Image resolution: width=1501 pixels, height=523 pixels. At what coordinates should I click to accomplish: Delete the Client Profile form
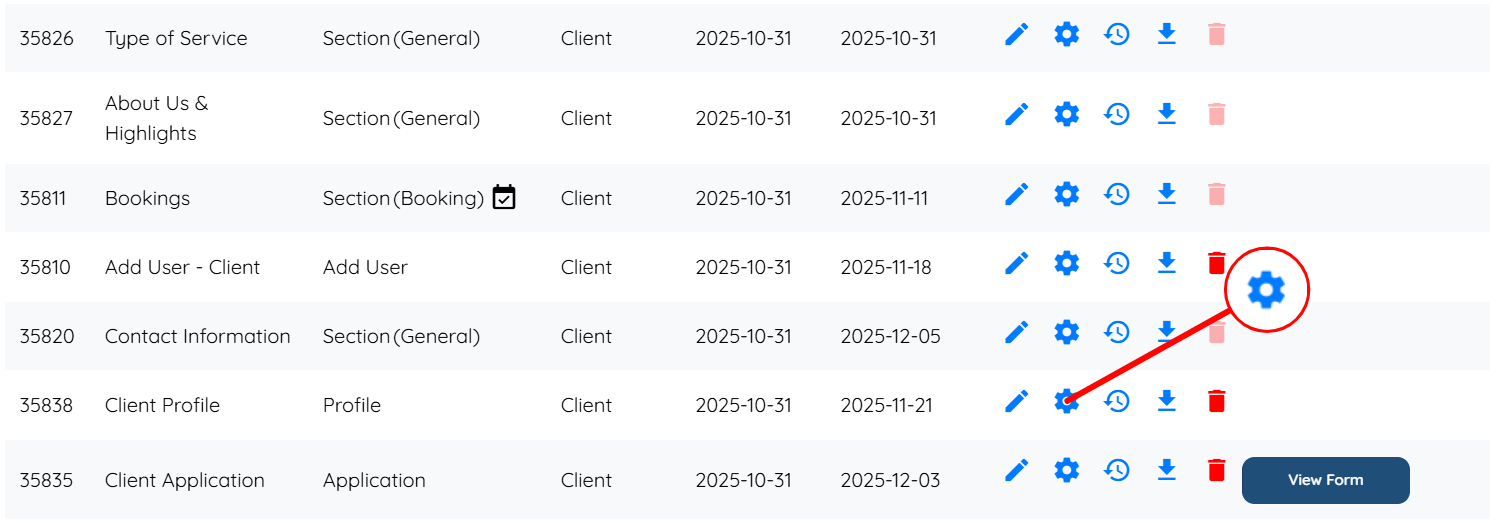[x=1216, y=401]
